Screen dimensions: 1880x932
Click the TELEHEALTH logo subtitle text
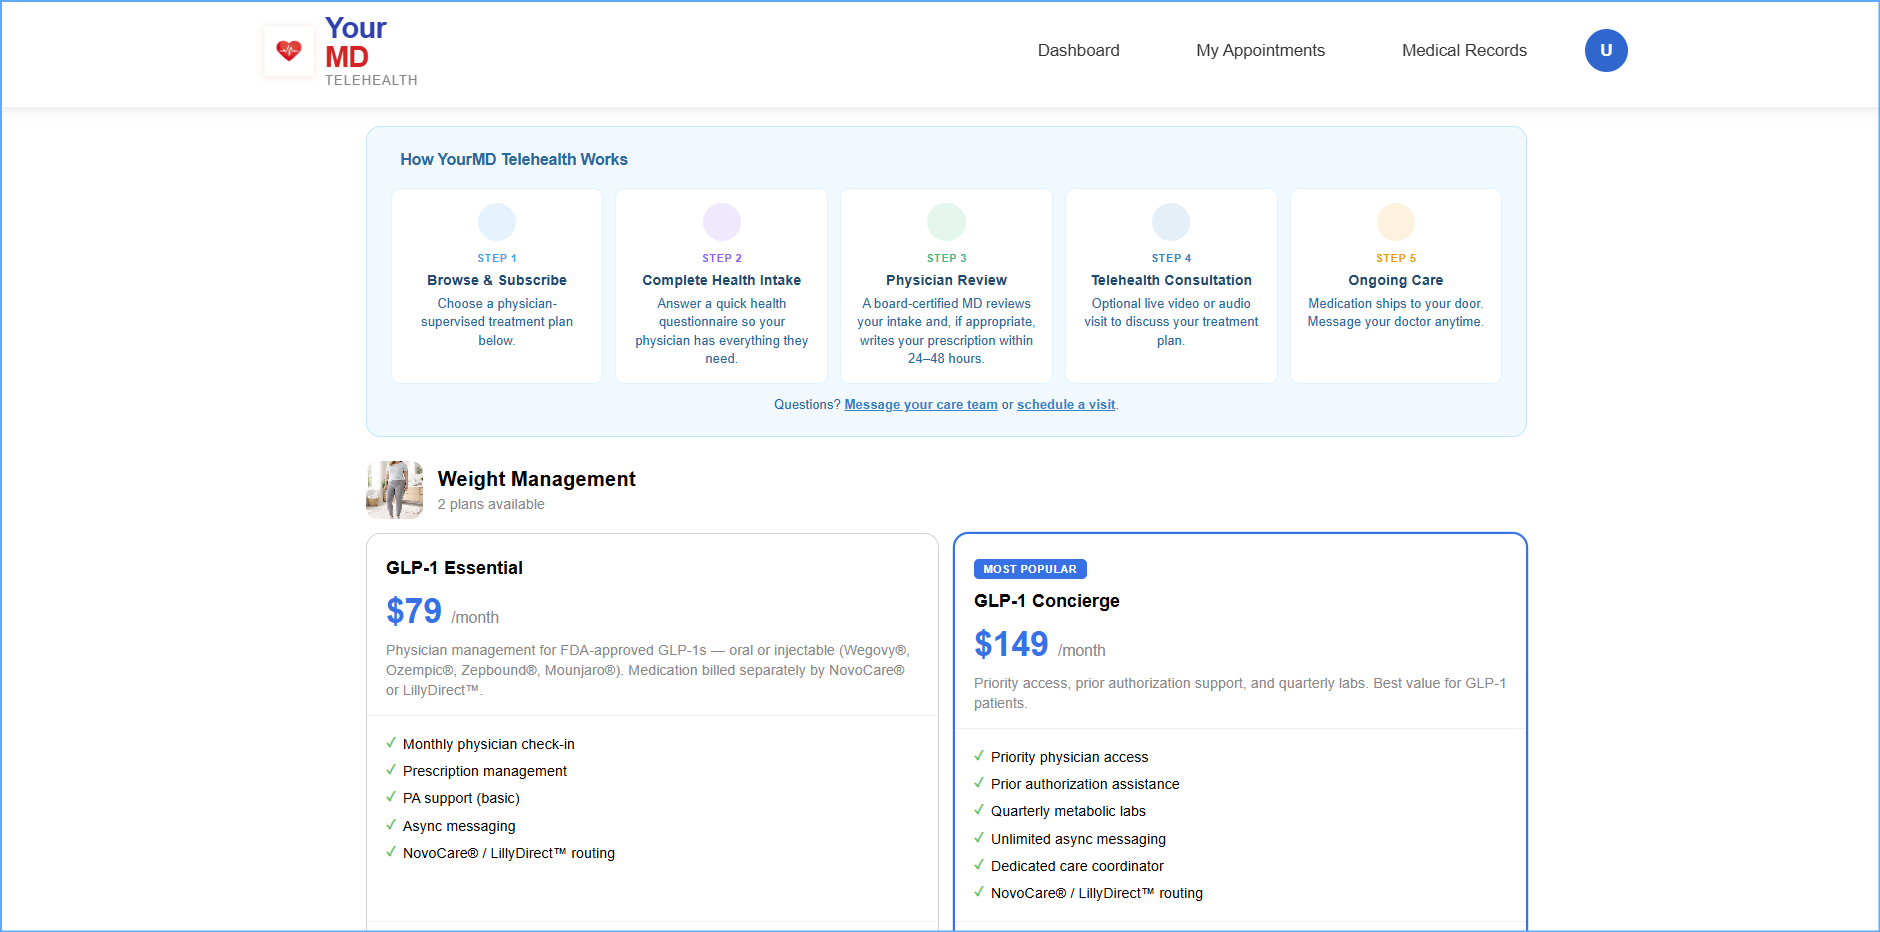coord(371,80)
